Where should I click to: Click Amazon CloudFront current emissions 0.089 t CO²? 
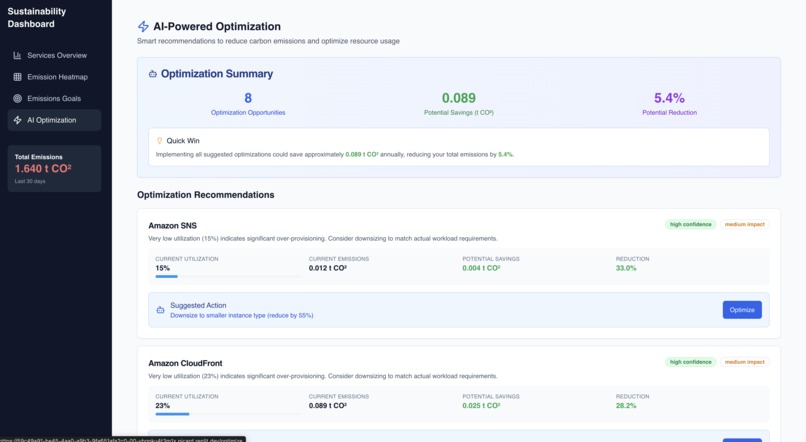point(328,406)
